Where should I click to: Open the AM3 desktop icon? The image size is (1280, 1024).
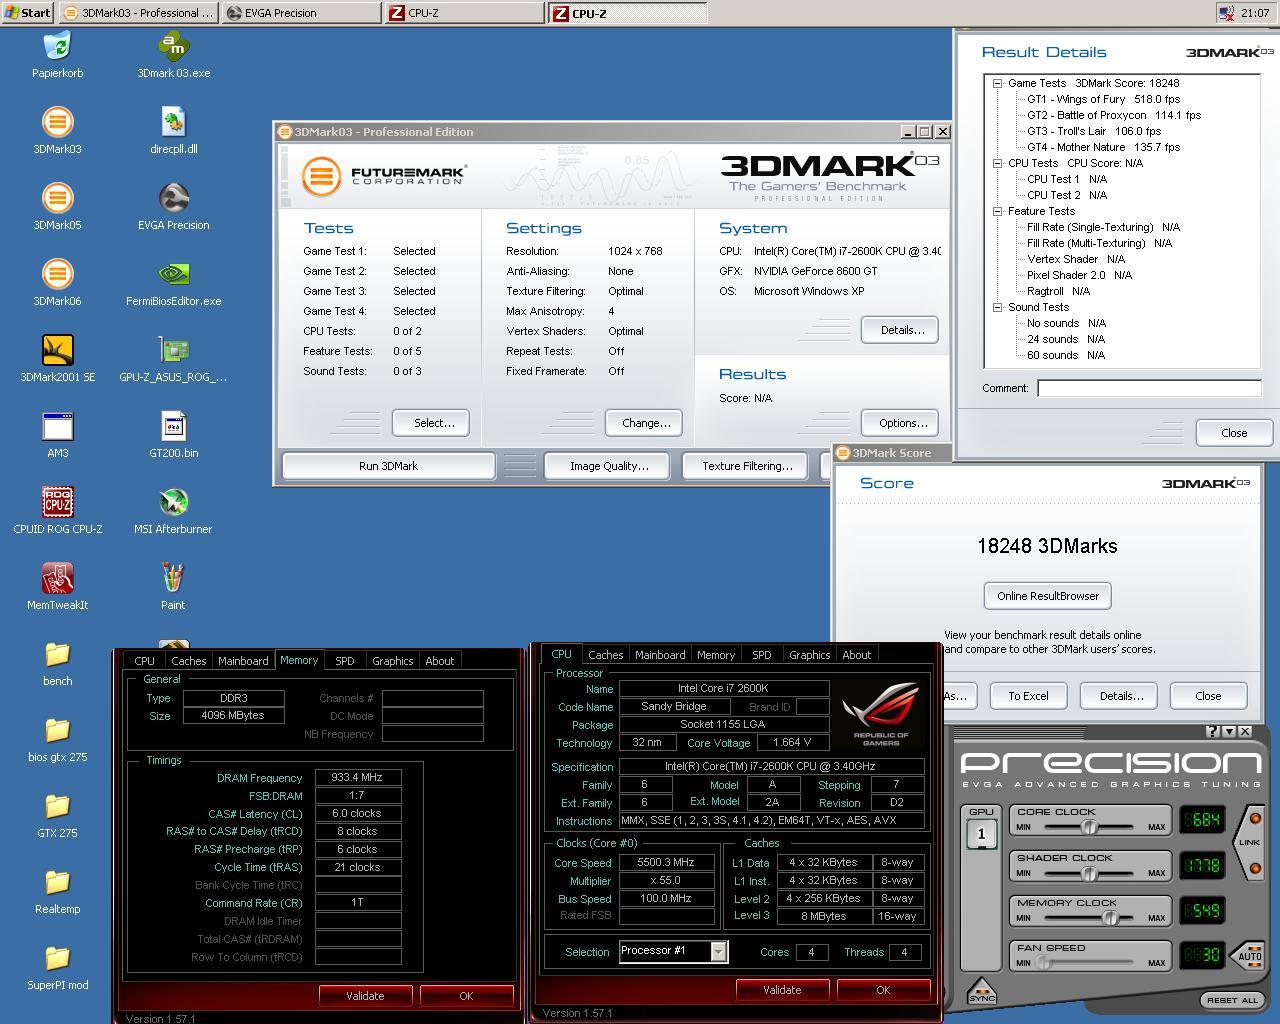tap(57, 435)
